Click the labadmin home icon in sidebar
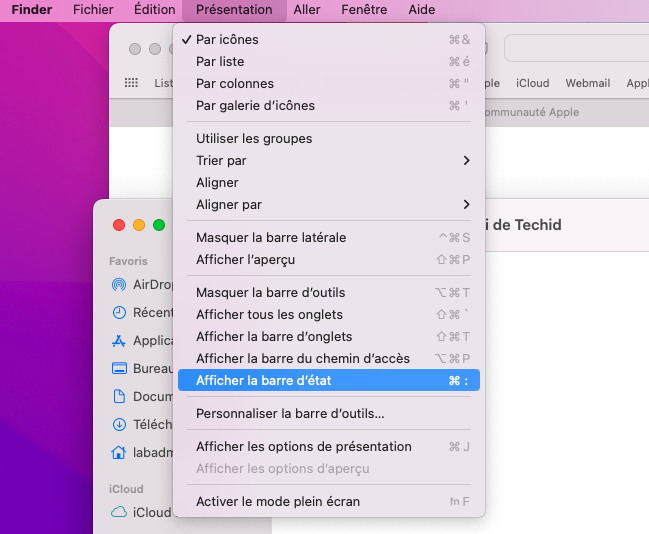The width and height of the screenshot is (649, 534). pyautogui.click(x=119, y=452)
